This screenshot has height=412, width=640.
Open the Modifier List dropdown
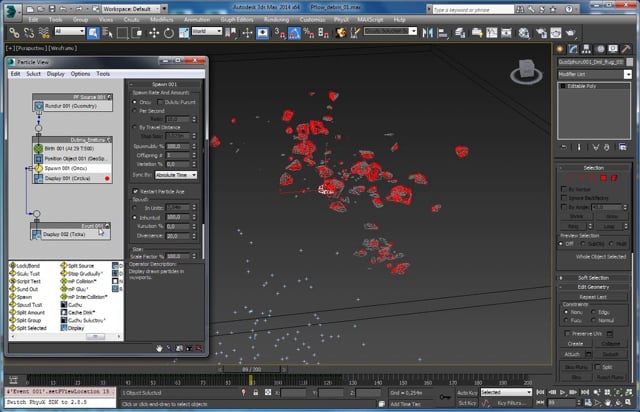tap(595, 74)
